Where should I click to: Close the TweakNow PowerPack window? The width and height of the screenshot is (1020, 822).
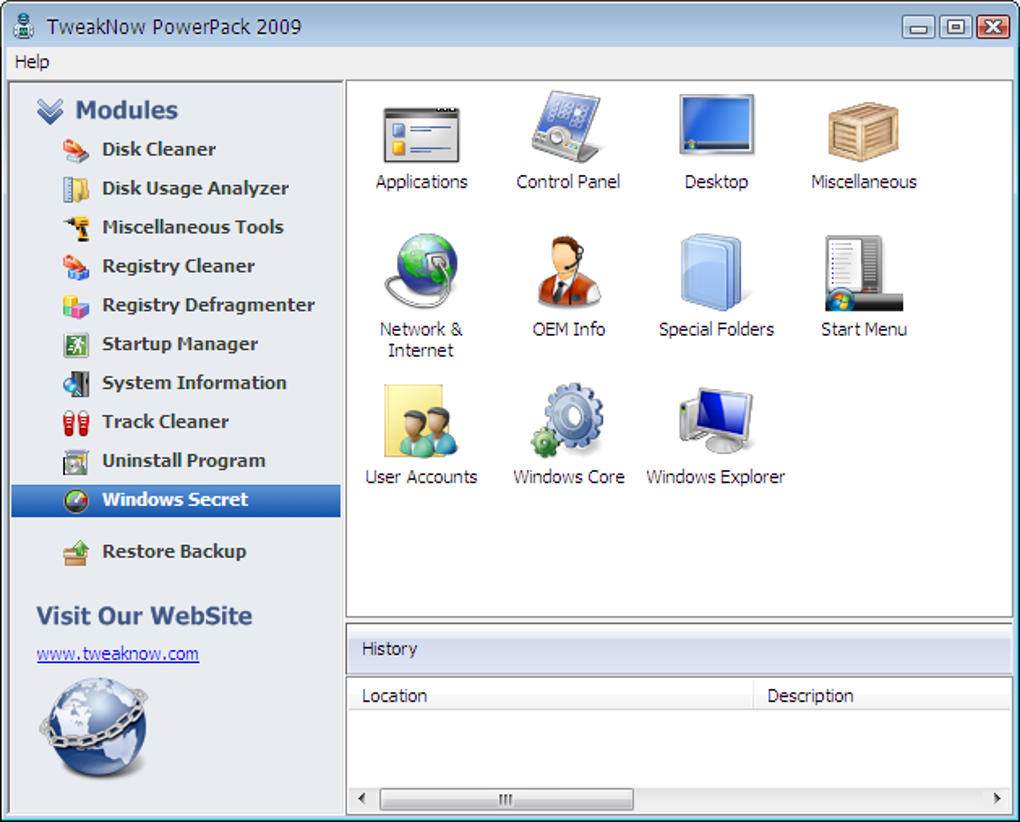click(x=993, y=27)
